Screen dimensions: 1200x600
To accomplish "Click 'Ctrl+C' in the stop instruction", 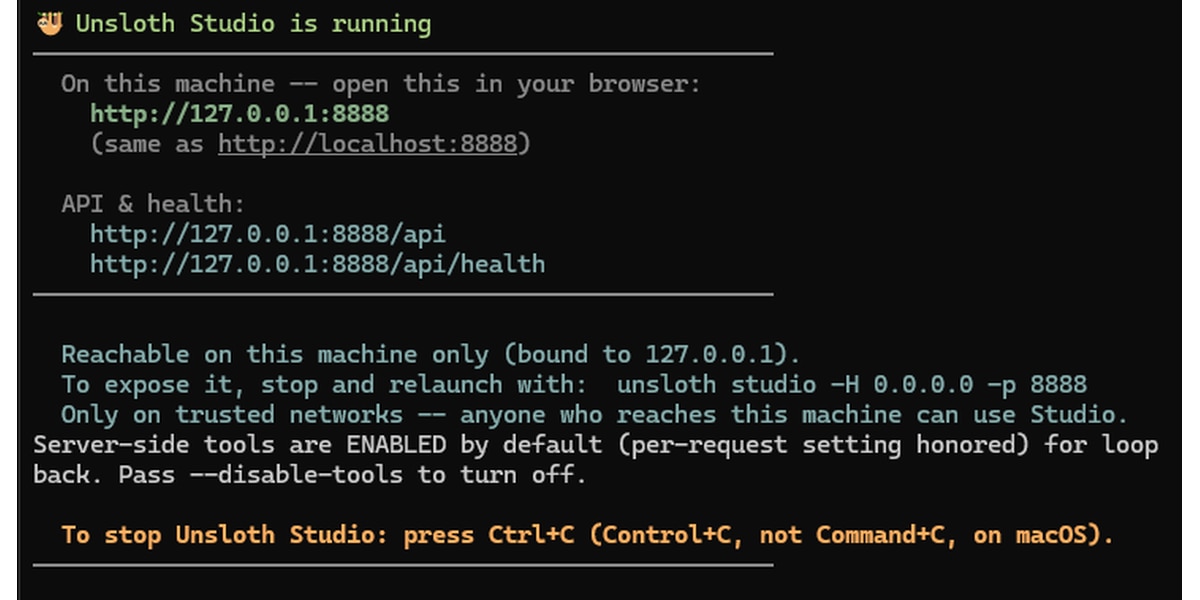I will pyautogui.click(x=531, y=534).
